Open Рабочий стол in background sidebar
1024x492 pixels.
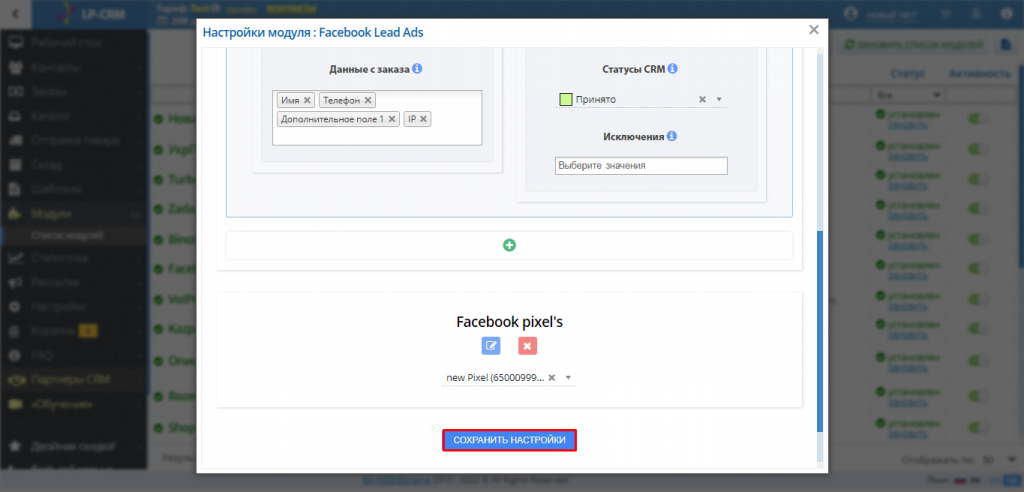65,43
